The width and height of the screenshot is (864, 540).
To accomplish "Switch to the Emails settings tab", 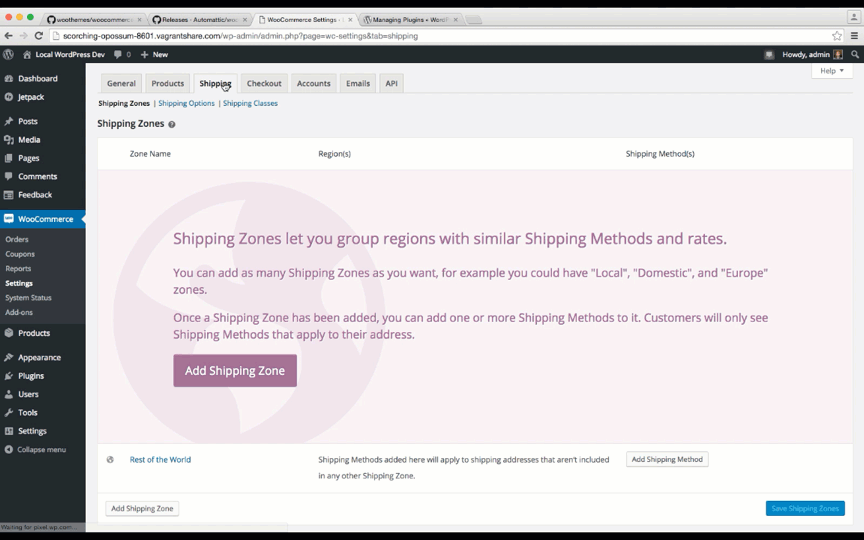I will (358, 83).
